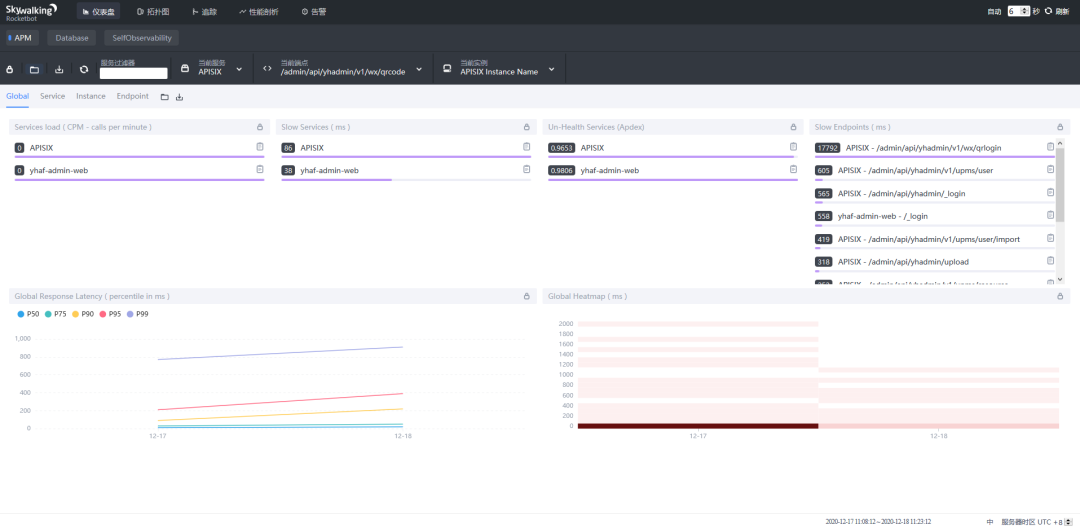Copy the yhadmin/upload endpoint entry
This screenshot has height=529, width=1080.
[1050, 260]
